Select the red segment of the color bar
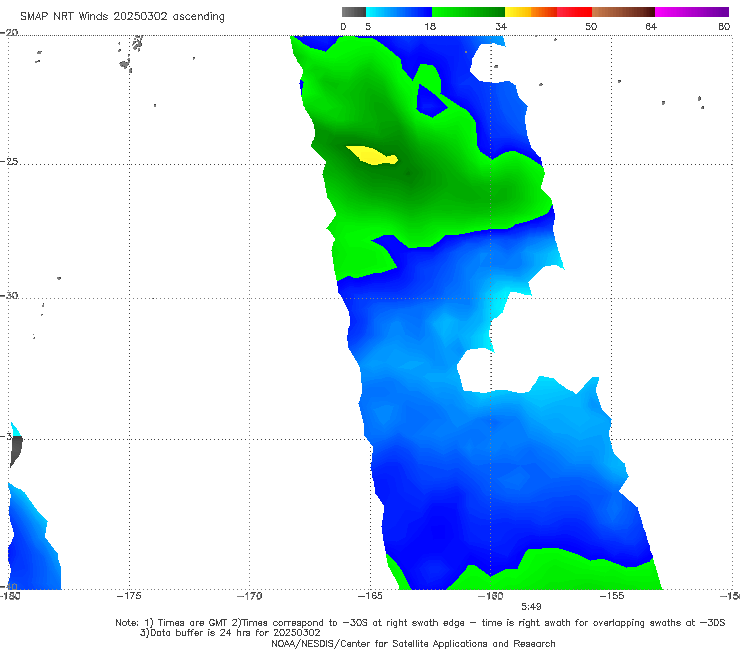 [x=574, y=12]
